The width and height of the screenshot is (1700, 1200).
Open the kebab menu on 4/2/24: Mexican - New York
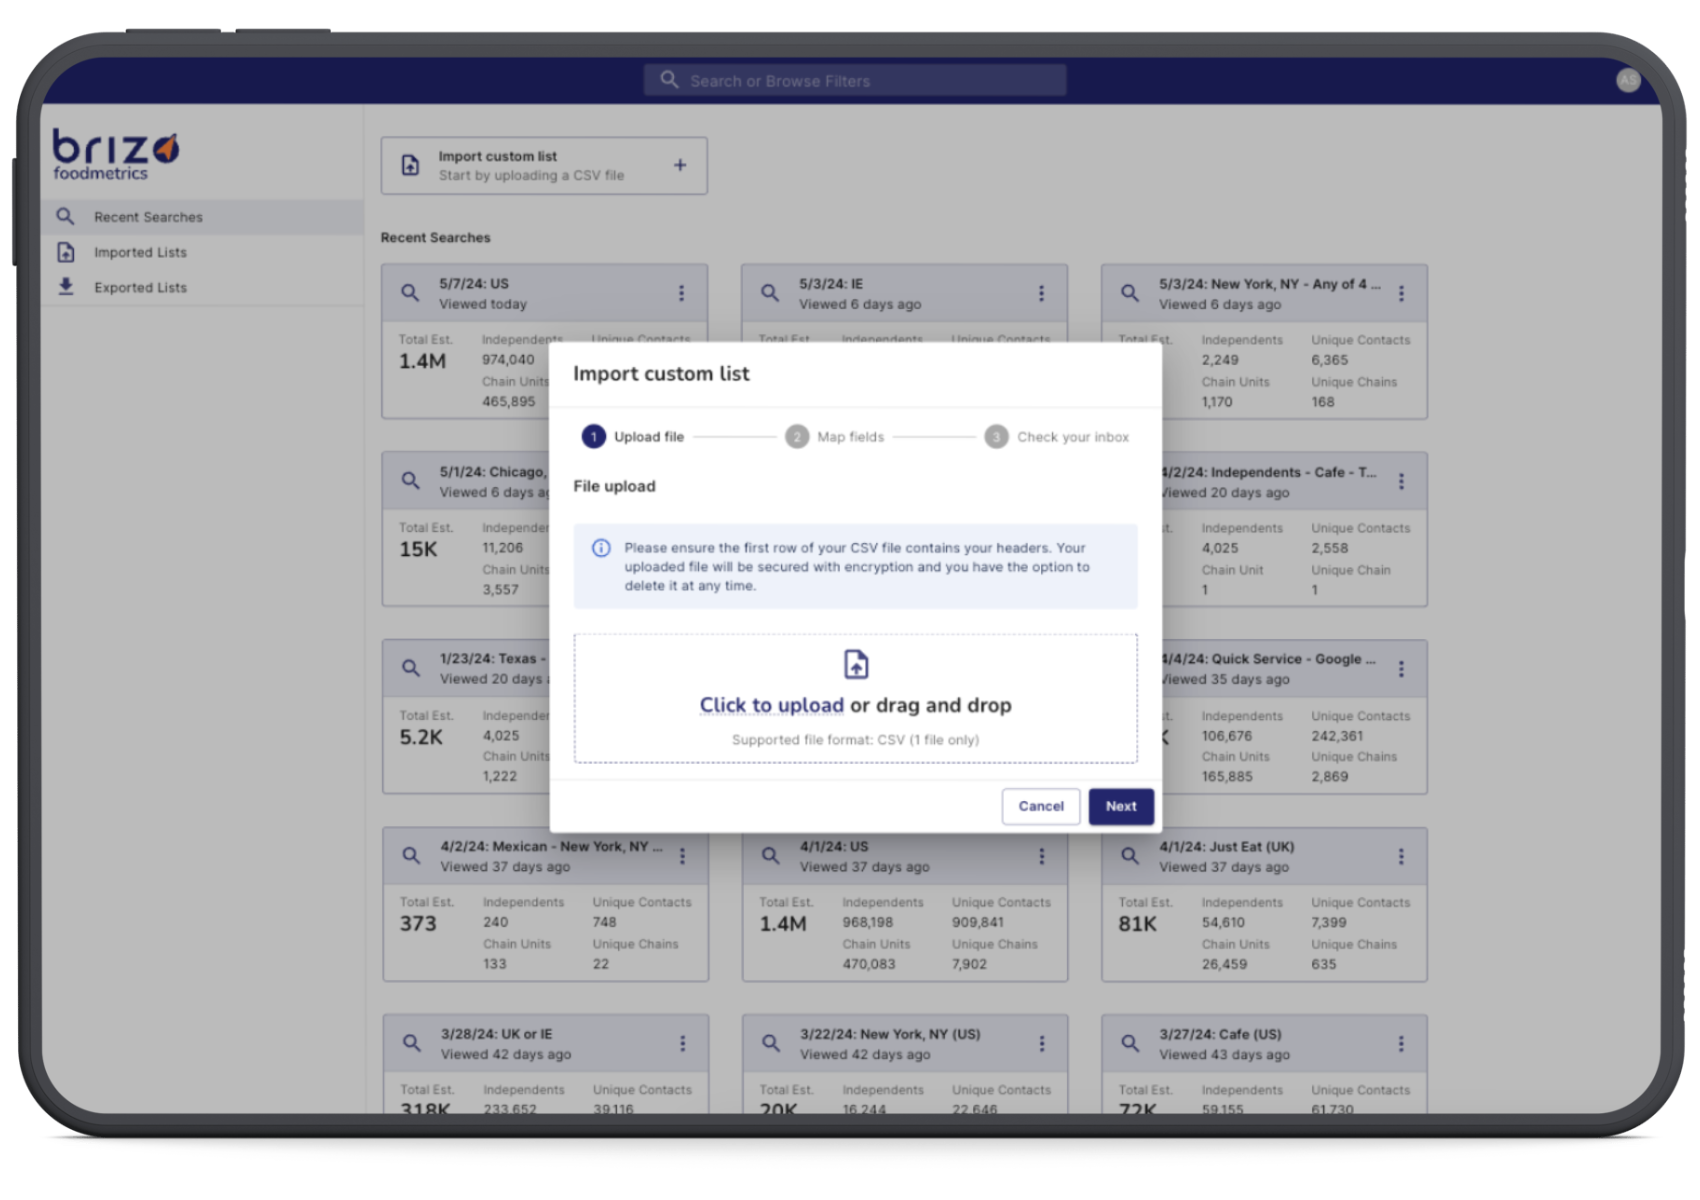tap(682, 856)
